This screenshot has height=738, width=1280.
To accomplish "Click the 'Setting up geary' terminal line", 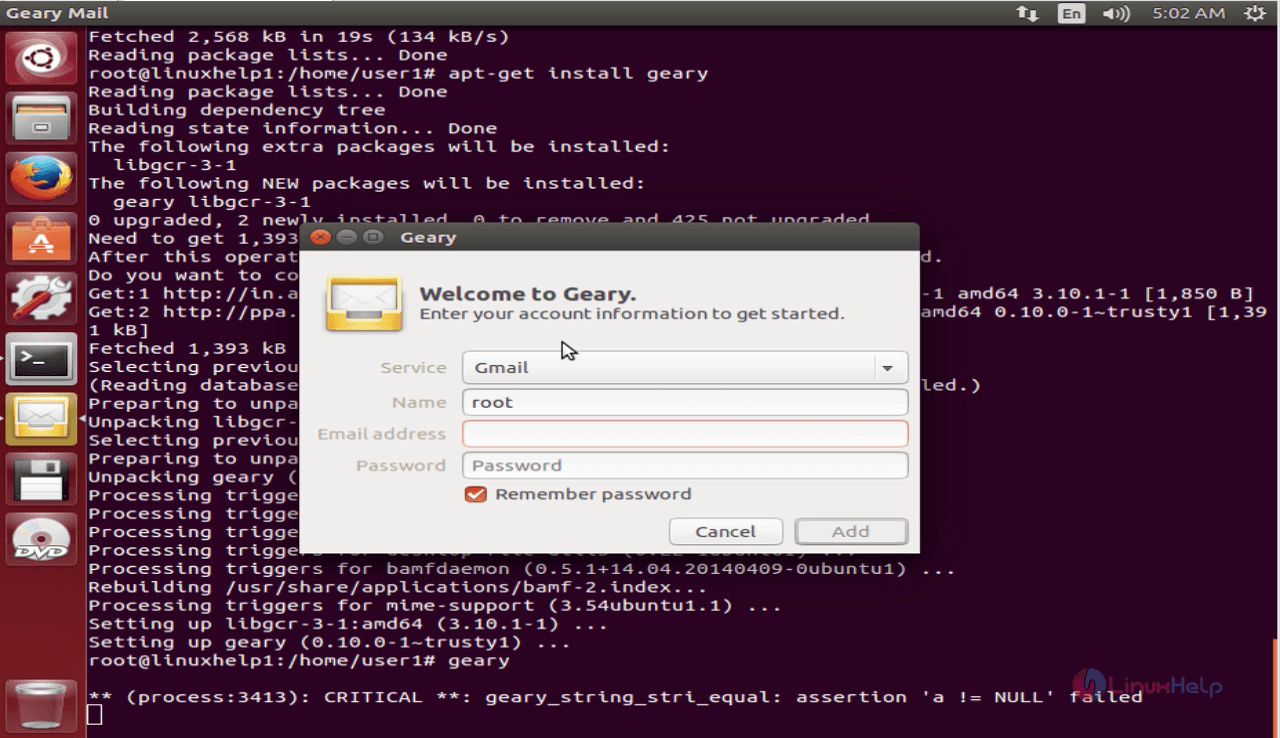I will (x=329, y=642).
